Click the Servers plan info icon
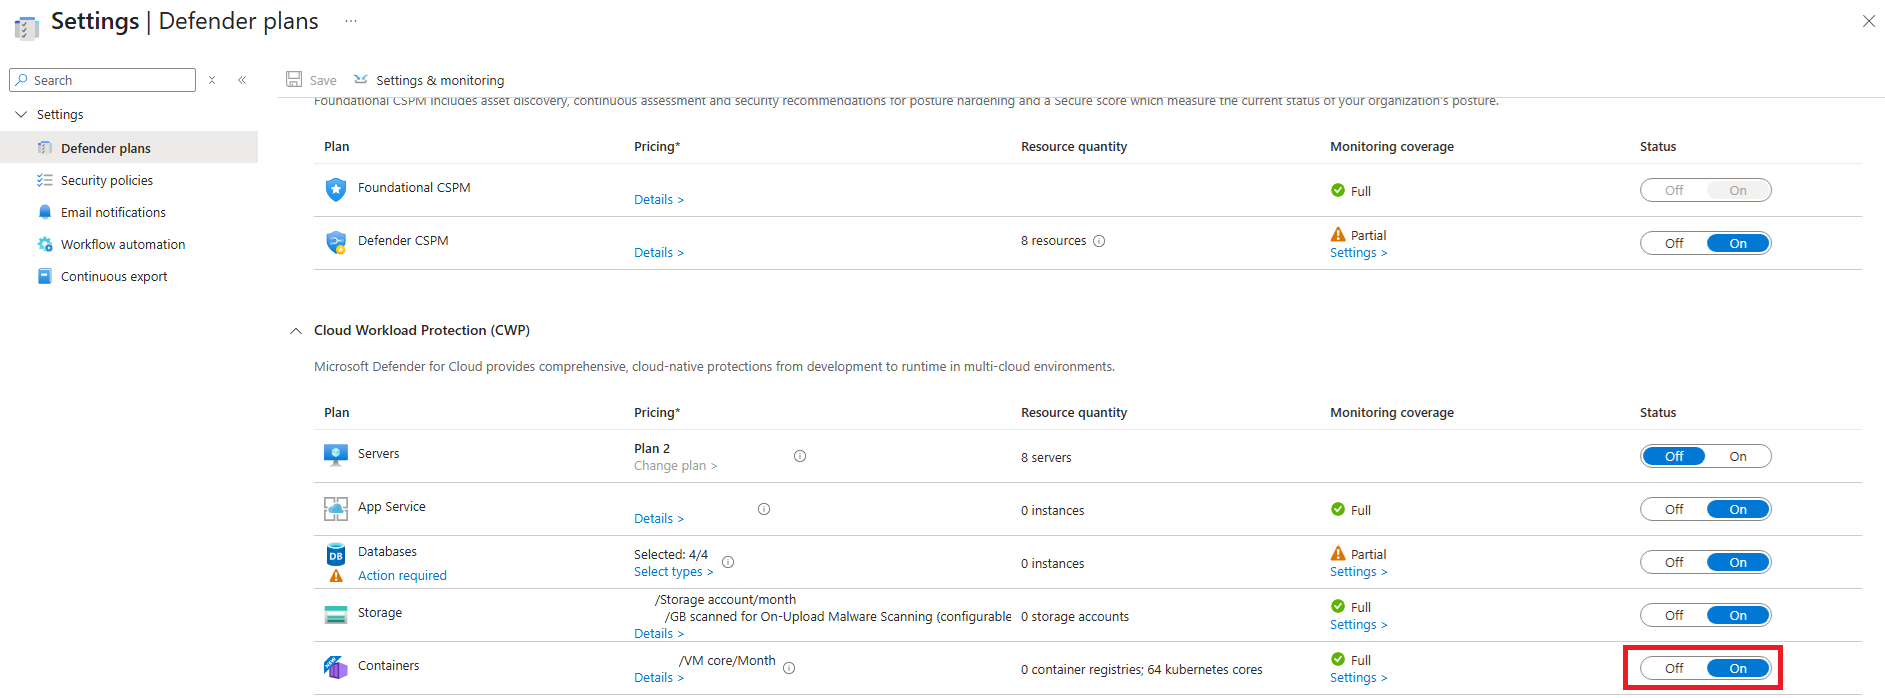This screenshot has height=698, width=1885. [x=800, y=456]
